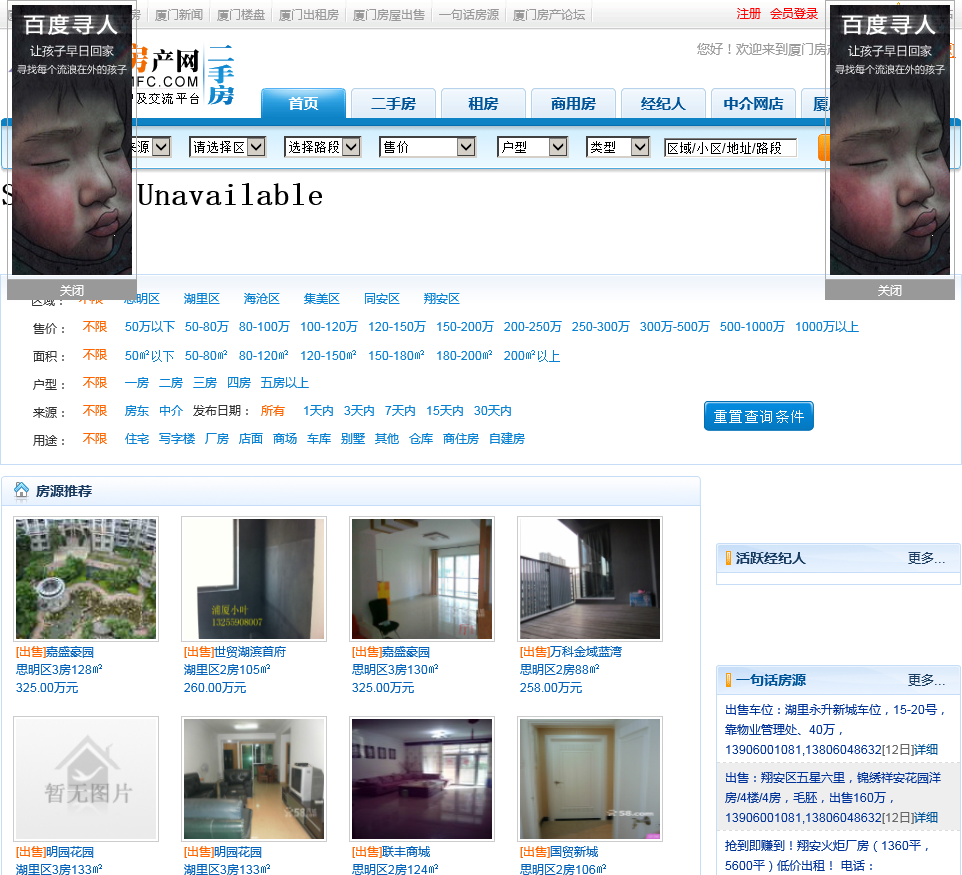Open the 联丰商城 living room photo
Screen dimensions: 962x875
click(x=422, y=779)
